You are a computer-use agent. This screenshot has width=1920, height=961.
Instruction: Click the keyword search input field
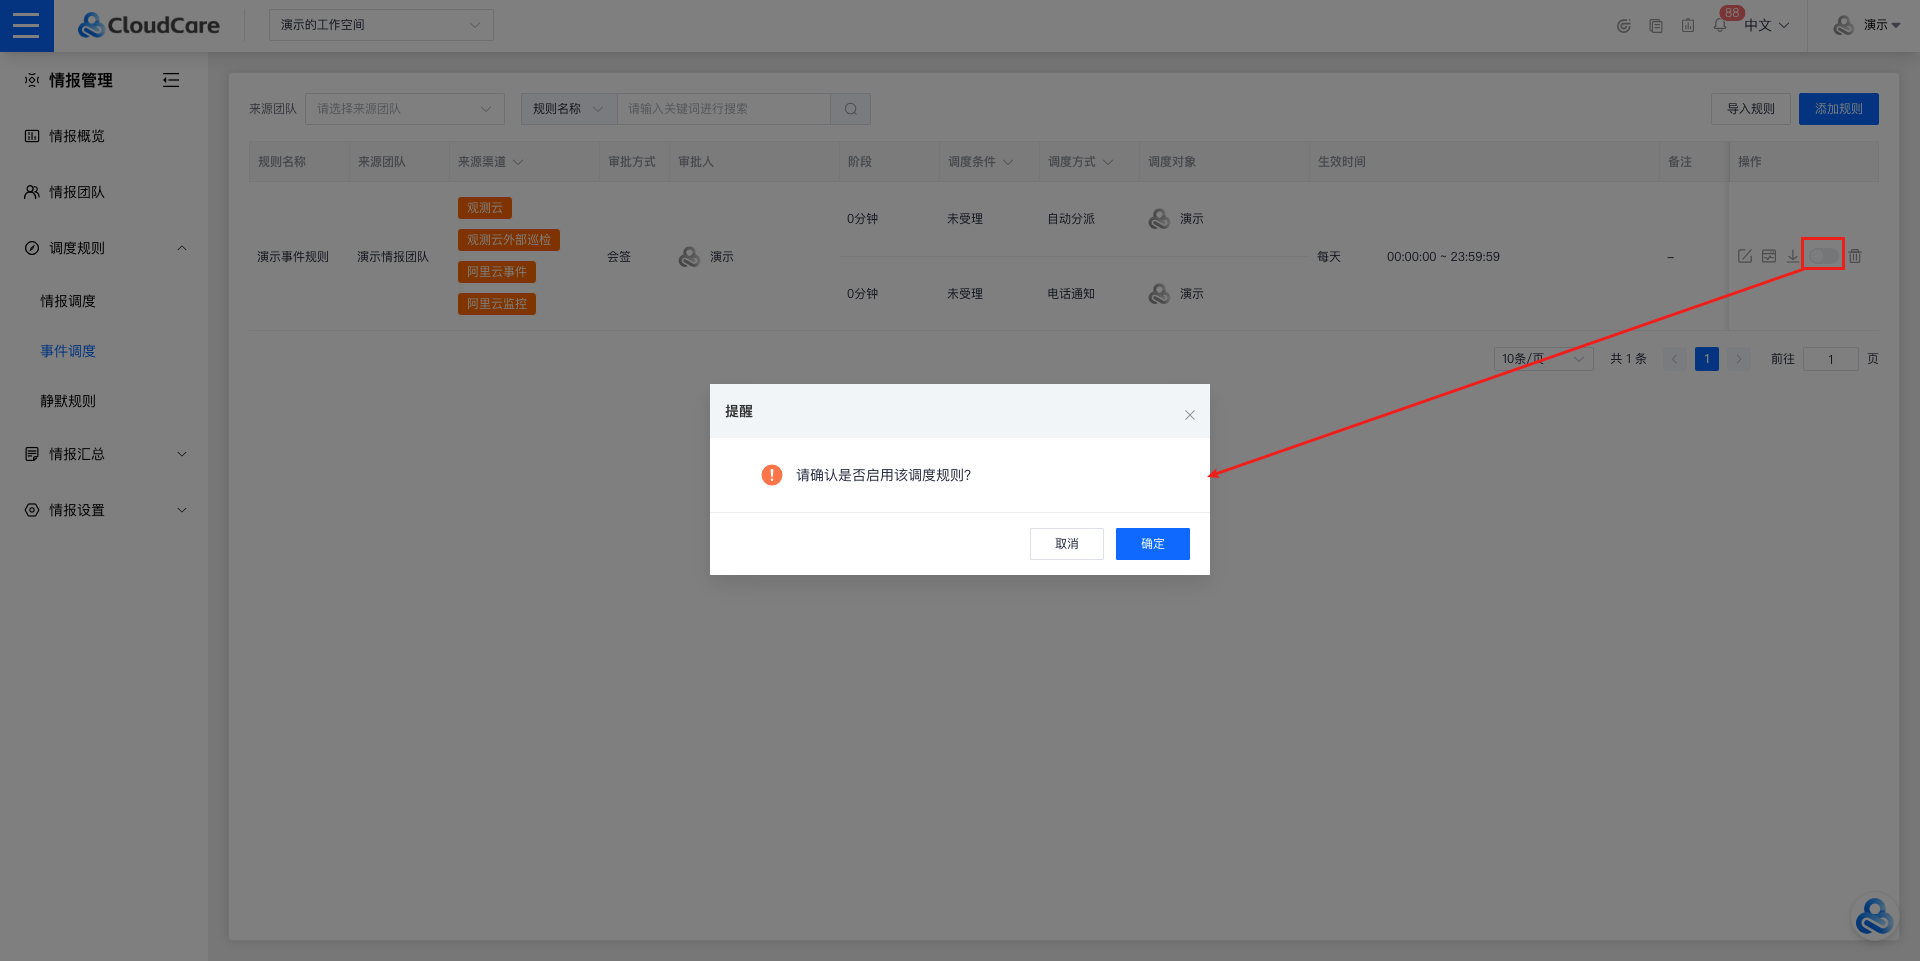pyautogui.click(x=723, y=109)
